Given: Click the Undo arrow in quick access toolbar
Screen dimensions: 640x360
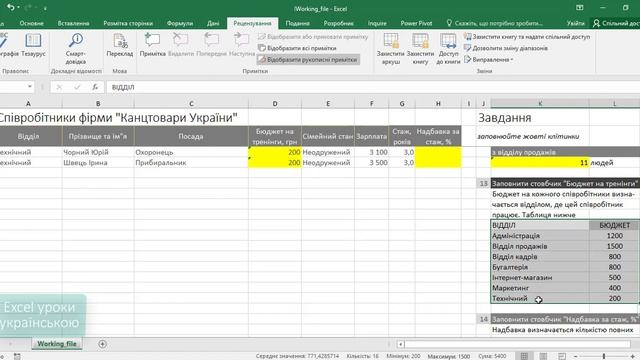Looking at the screenshot, I should click(x=11, y=7).
